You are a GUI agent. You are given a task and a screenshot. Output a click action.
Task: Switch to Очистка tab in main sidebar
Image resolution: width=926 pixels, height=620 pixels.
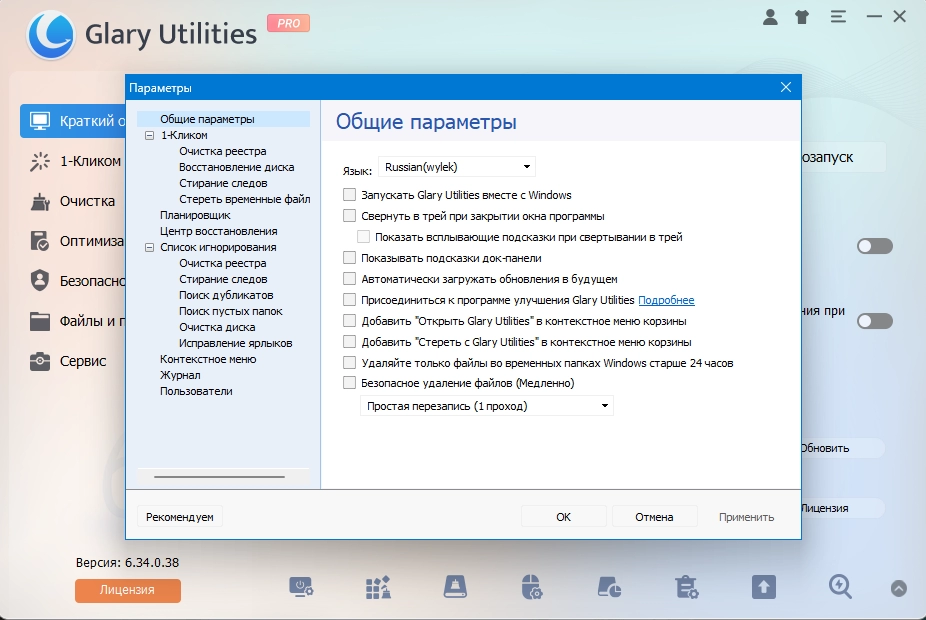pyautogui.click(x=73, y=201)
